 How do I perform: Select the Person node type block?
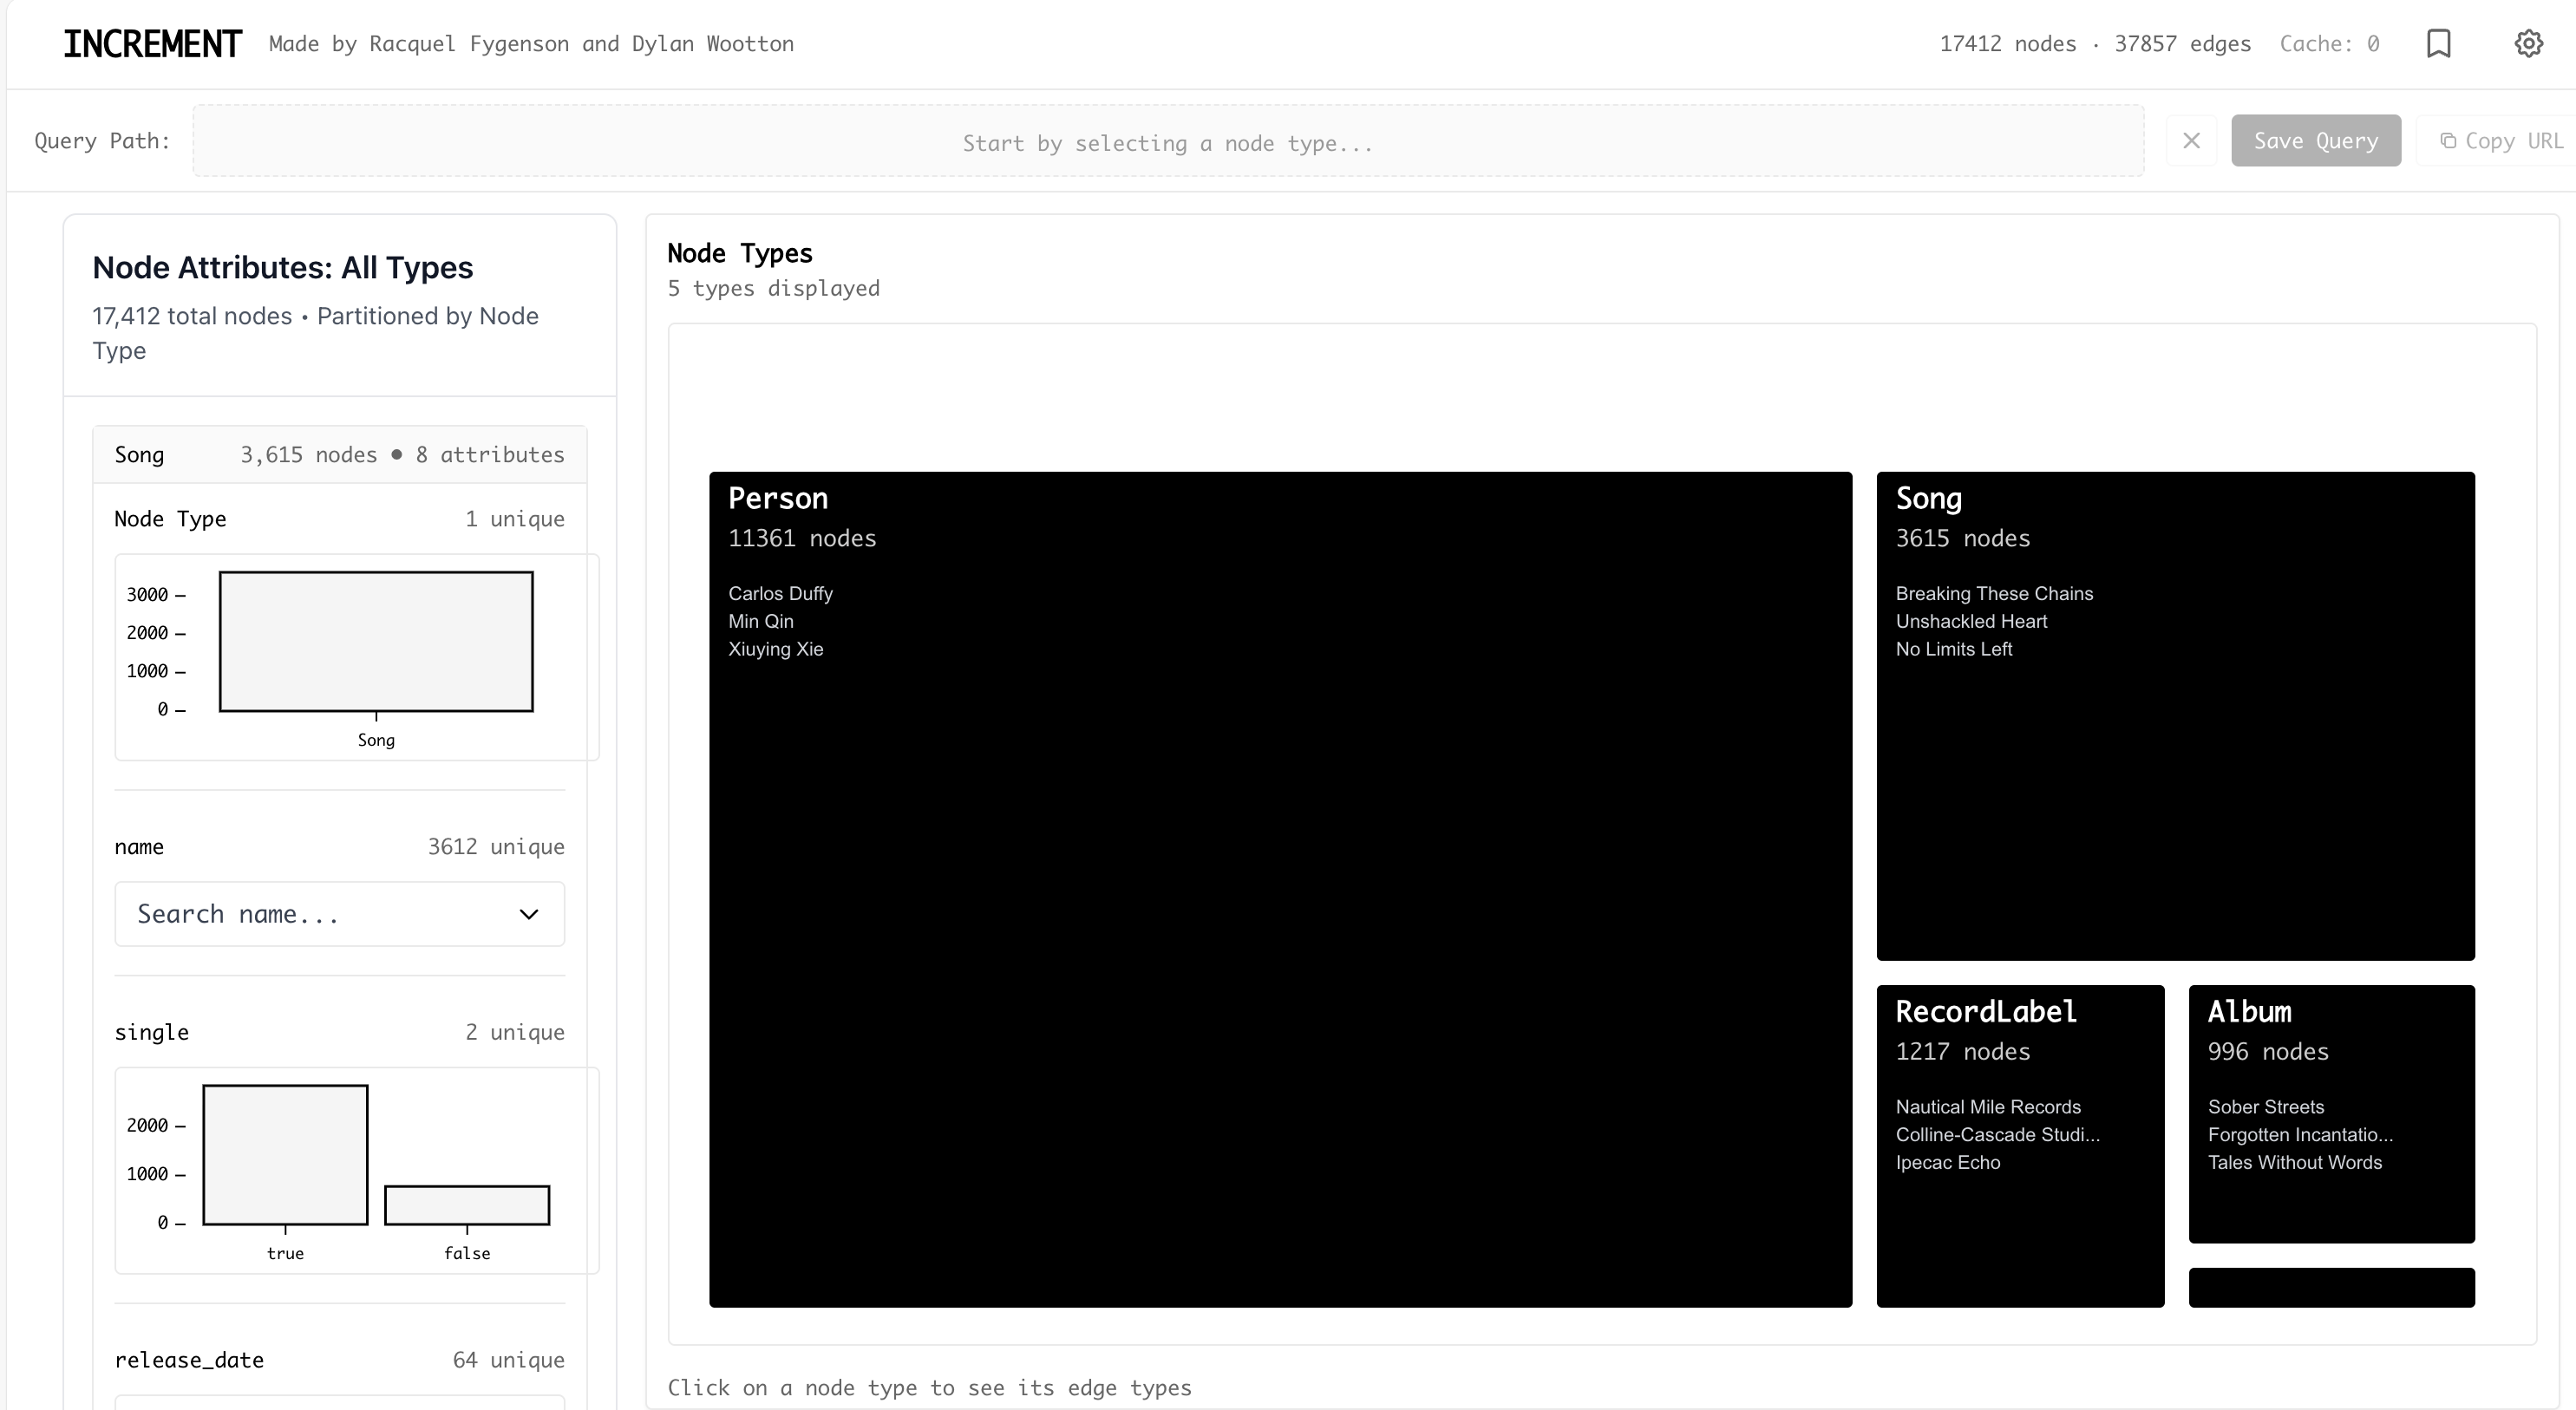(x=1280, y=890)
